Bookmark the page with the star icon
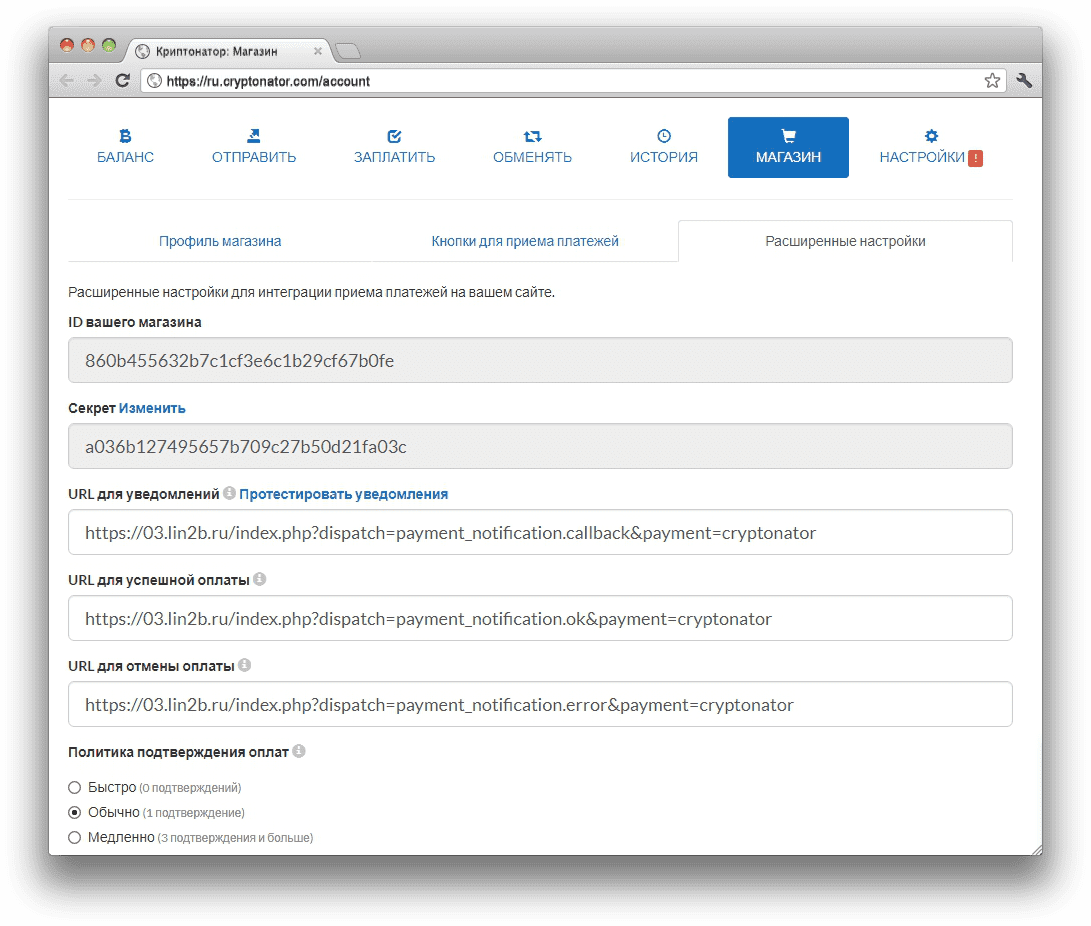The height and width of the screenshot is (926, 1091). click(x=992, y=81)
